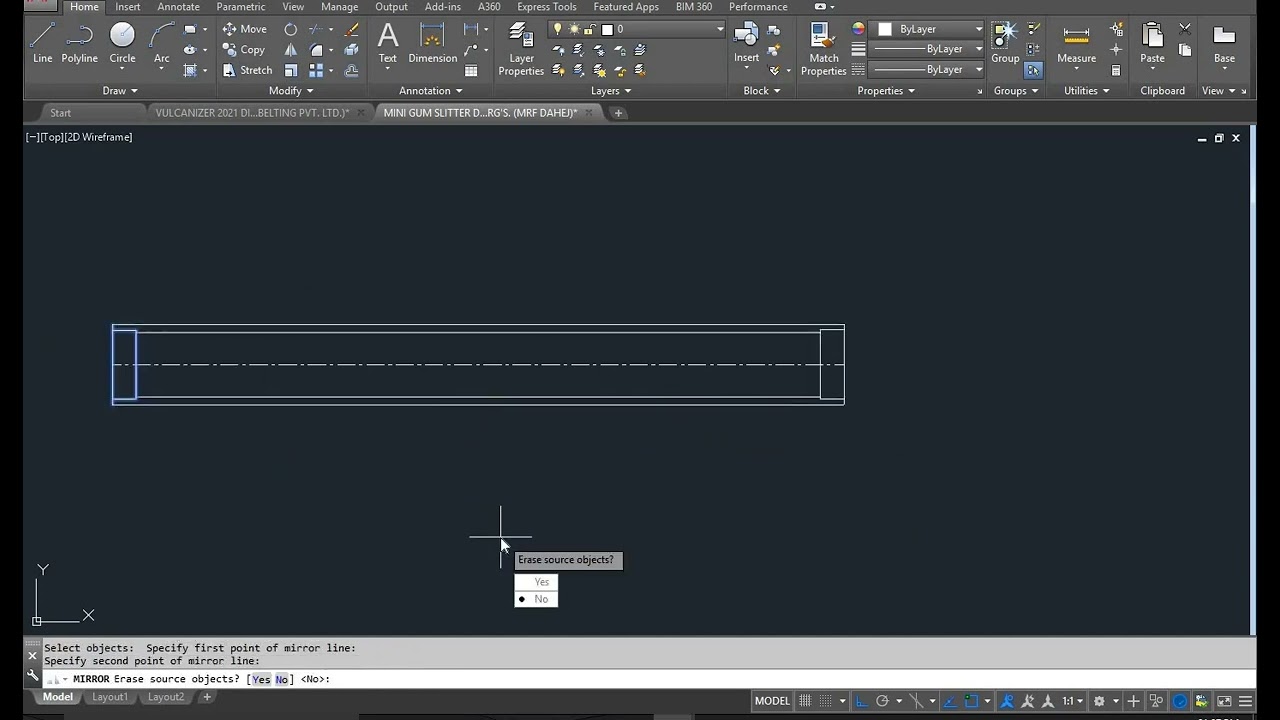Choose Yes in Erase source objects menu
The width and height of the screenshot is (1280, 720).
pos(536,582)
